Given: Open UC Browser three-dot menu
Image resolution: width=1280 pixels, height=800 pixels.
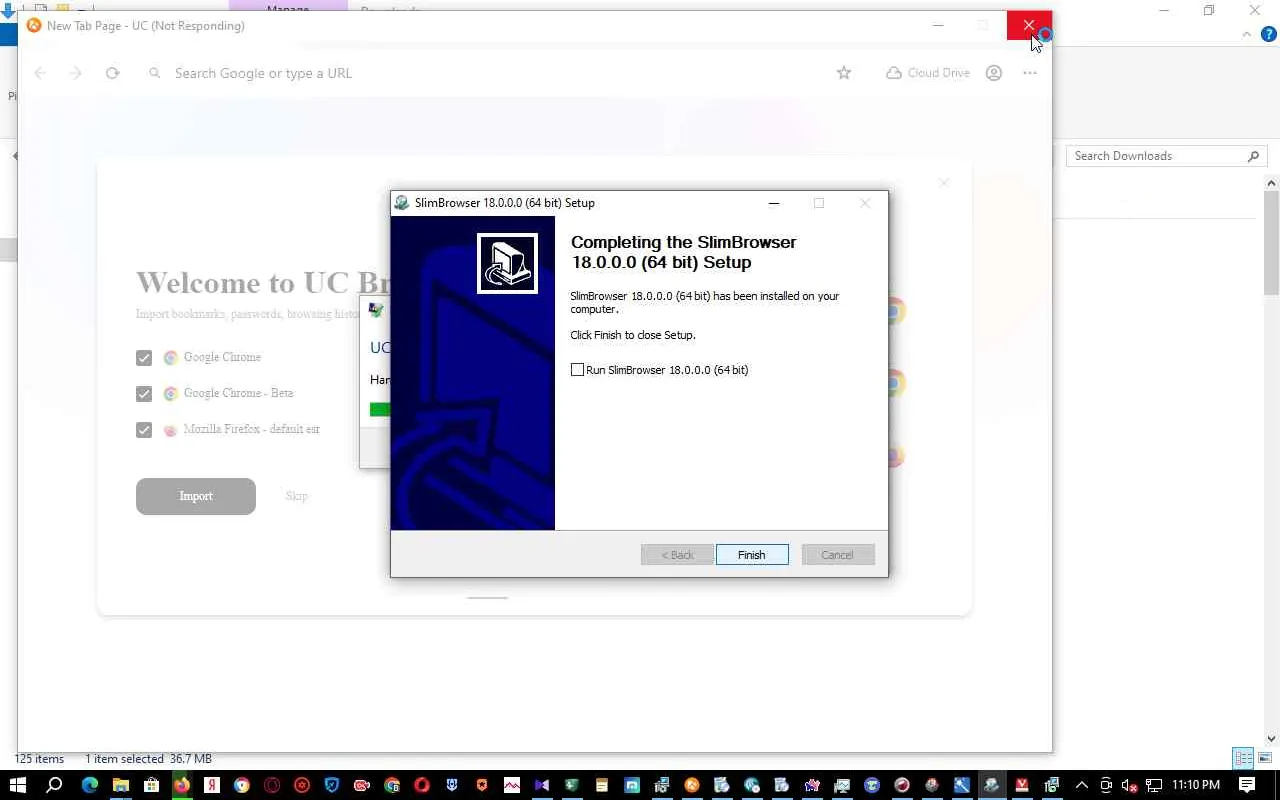Looking at the screenshot, I should click(x=1030, y=73).
